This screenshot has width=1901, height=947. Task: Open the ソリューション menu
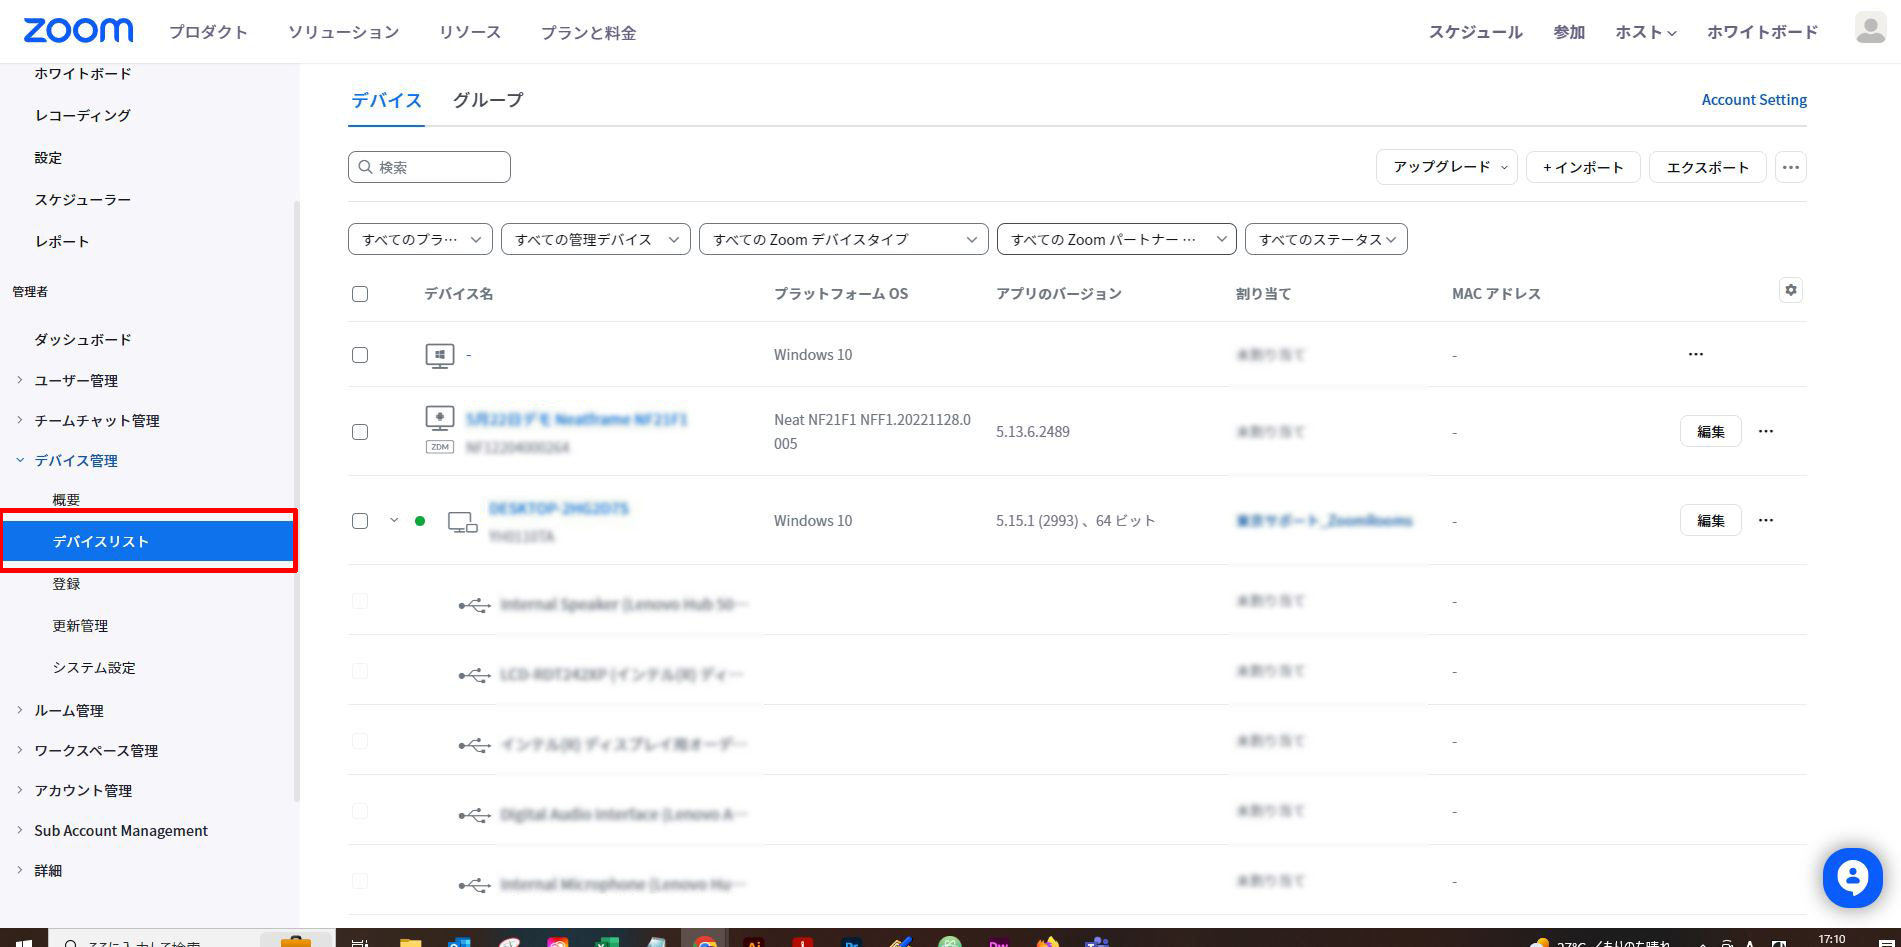(x=344, y=32)
